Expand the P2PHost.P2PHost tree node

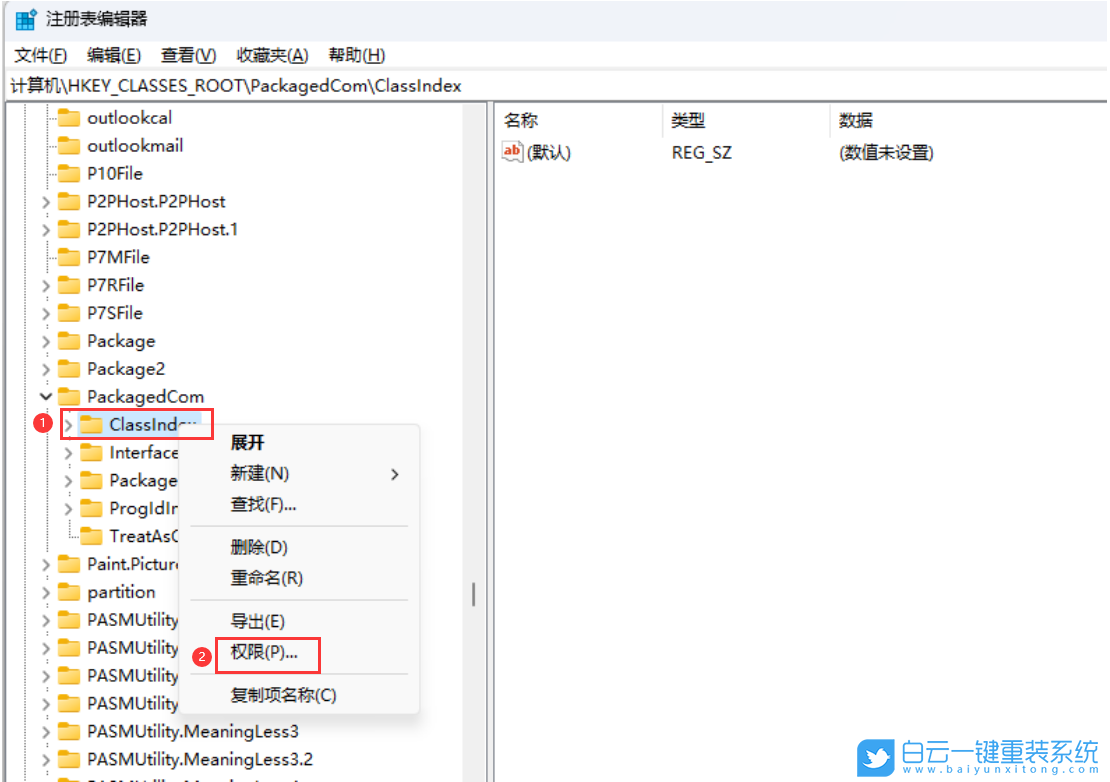[45, 201]
